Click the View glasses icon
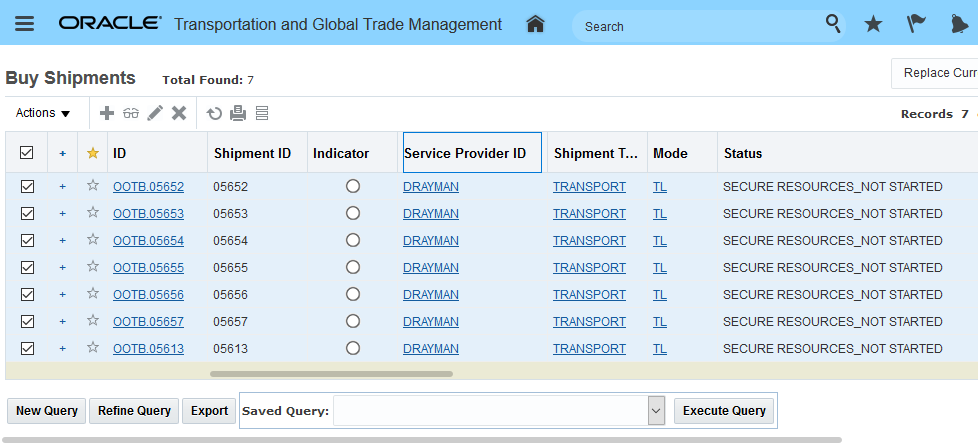The image size is (978, 445). [131, 113]
